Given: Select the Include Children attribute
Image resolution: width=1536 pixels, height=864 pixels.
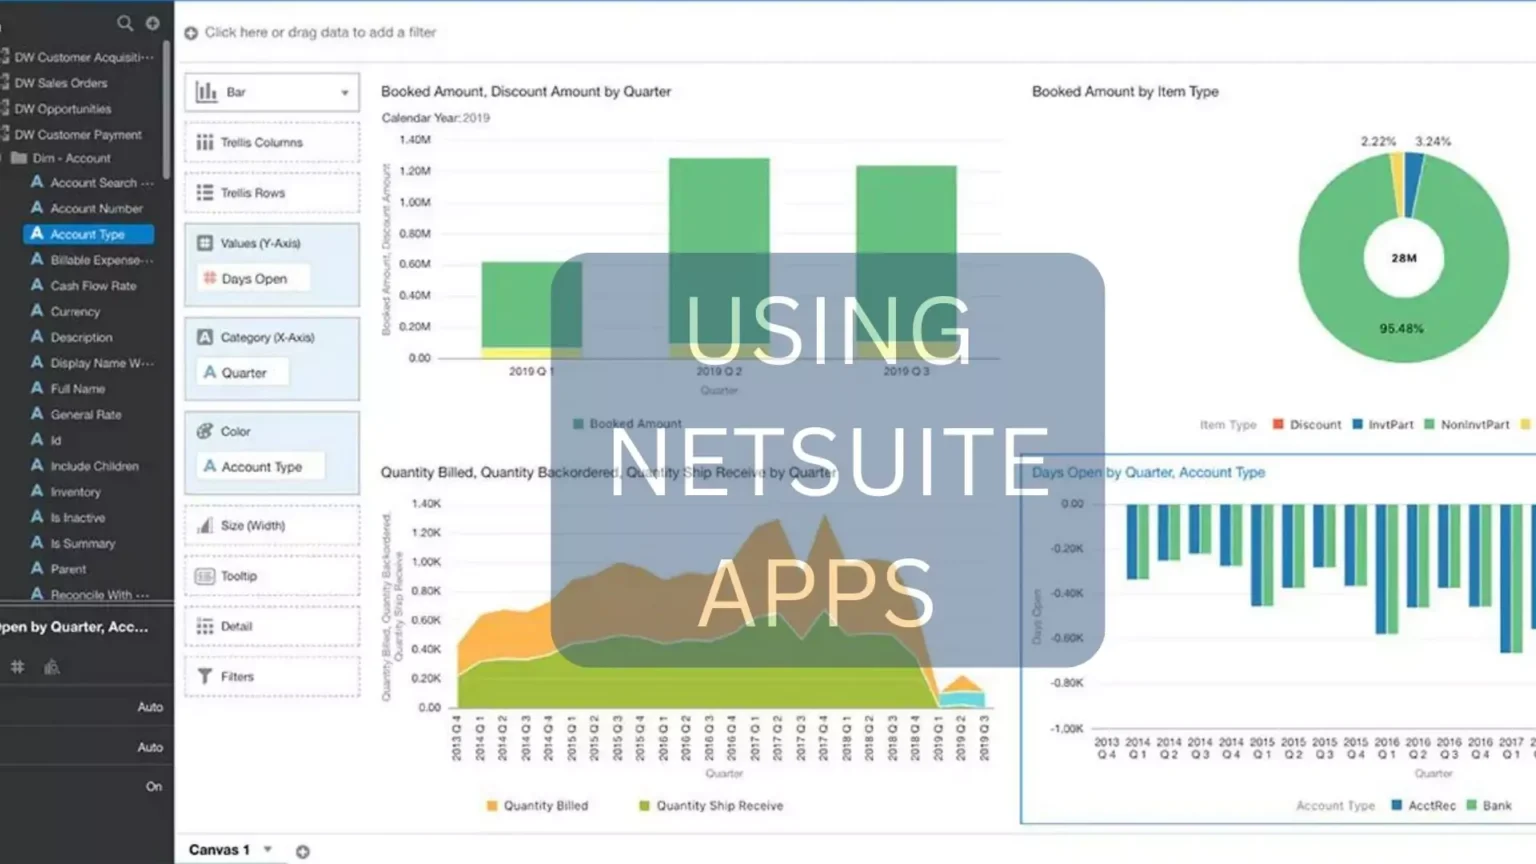Looking at the screenshot, I should pos(94,466).
